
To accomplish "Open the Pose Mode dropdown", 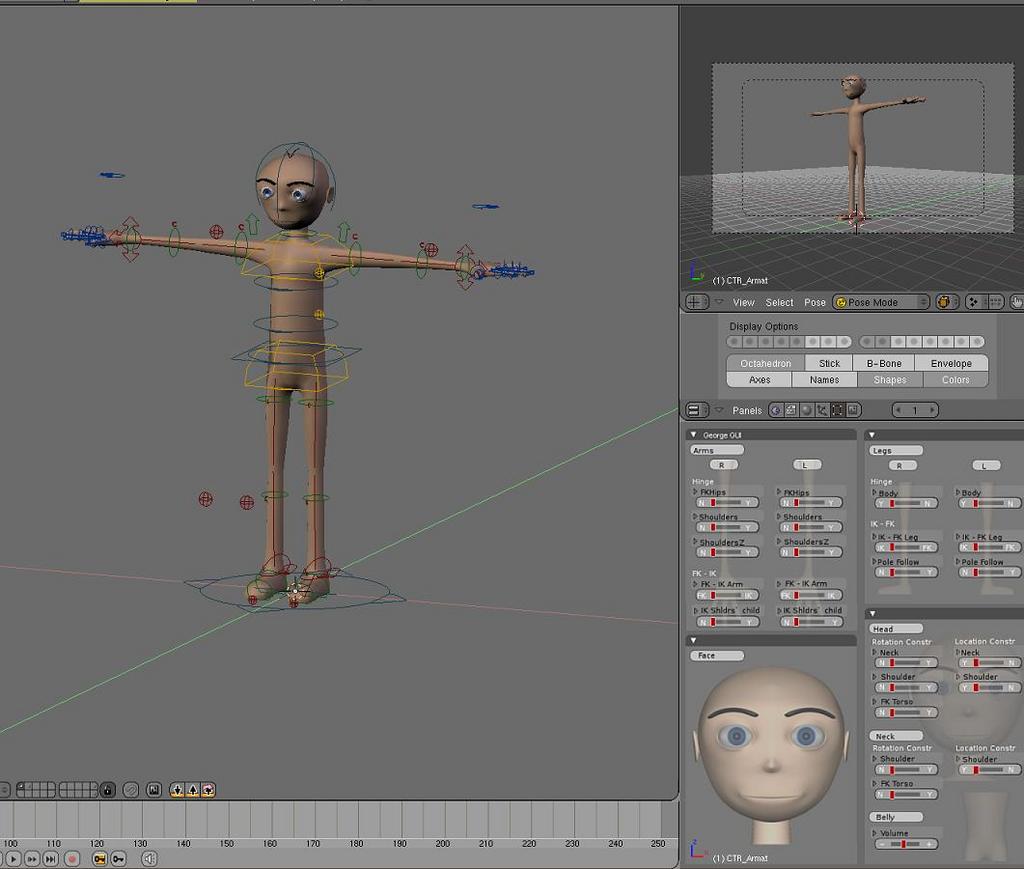I will (x=880, y=302).
